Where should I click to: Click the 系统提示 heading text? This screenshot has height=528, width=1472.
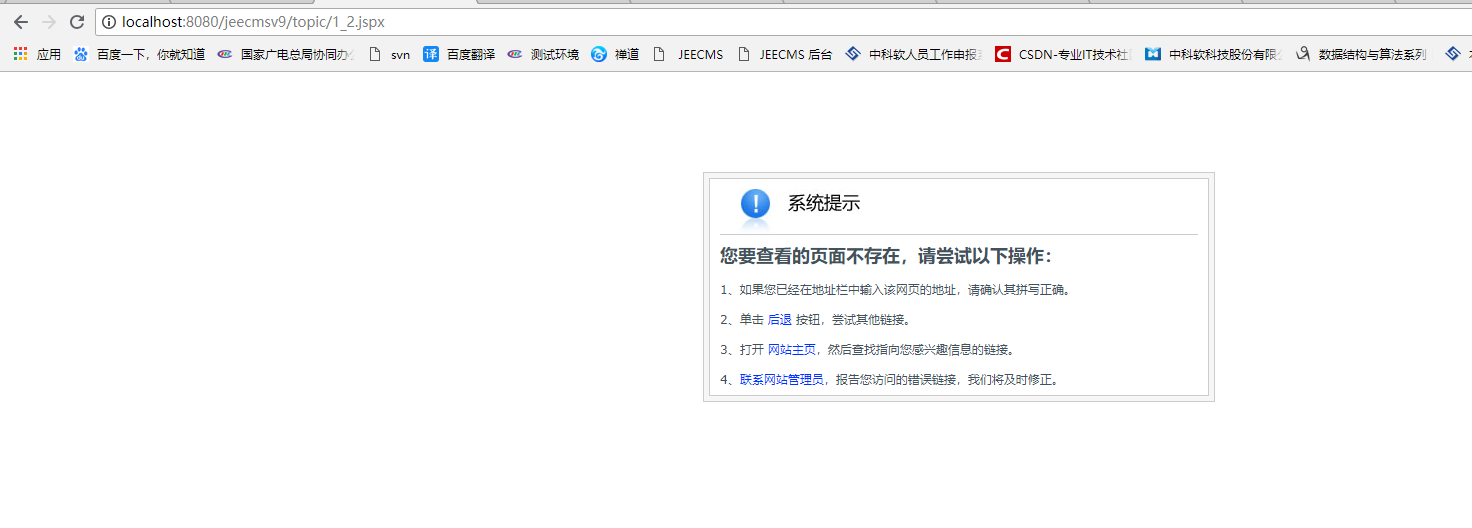pos(824,204)
